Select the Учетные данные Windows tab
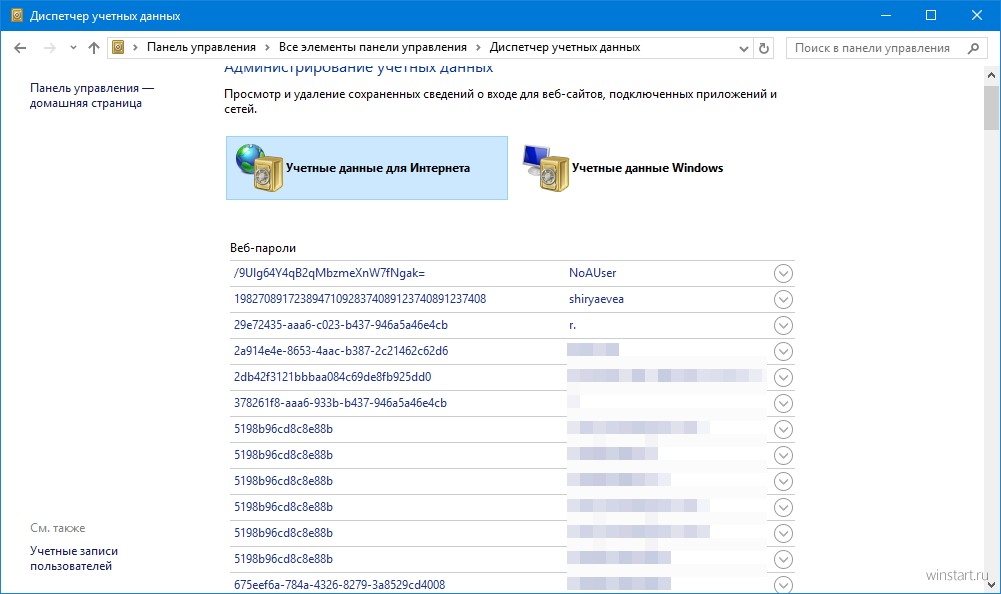Screen dimensions: 1001x594 pyautogui.click(x=622, y=168)
